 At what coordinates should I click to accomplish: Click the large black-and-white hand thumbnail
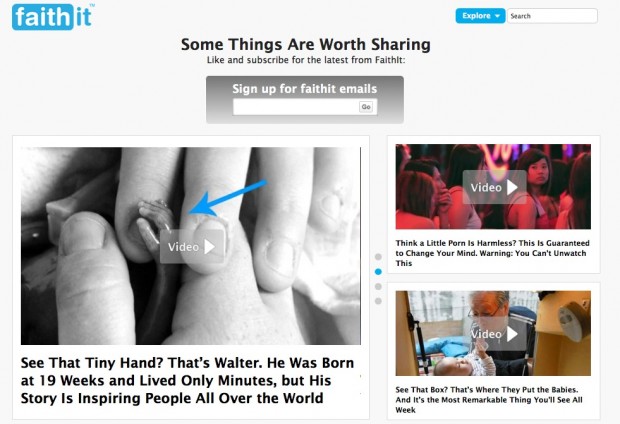click(191, 246)
